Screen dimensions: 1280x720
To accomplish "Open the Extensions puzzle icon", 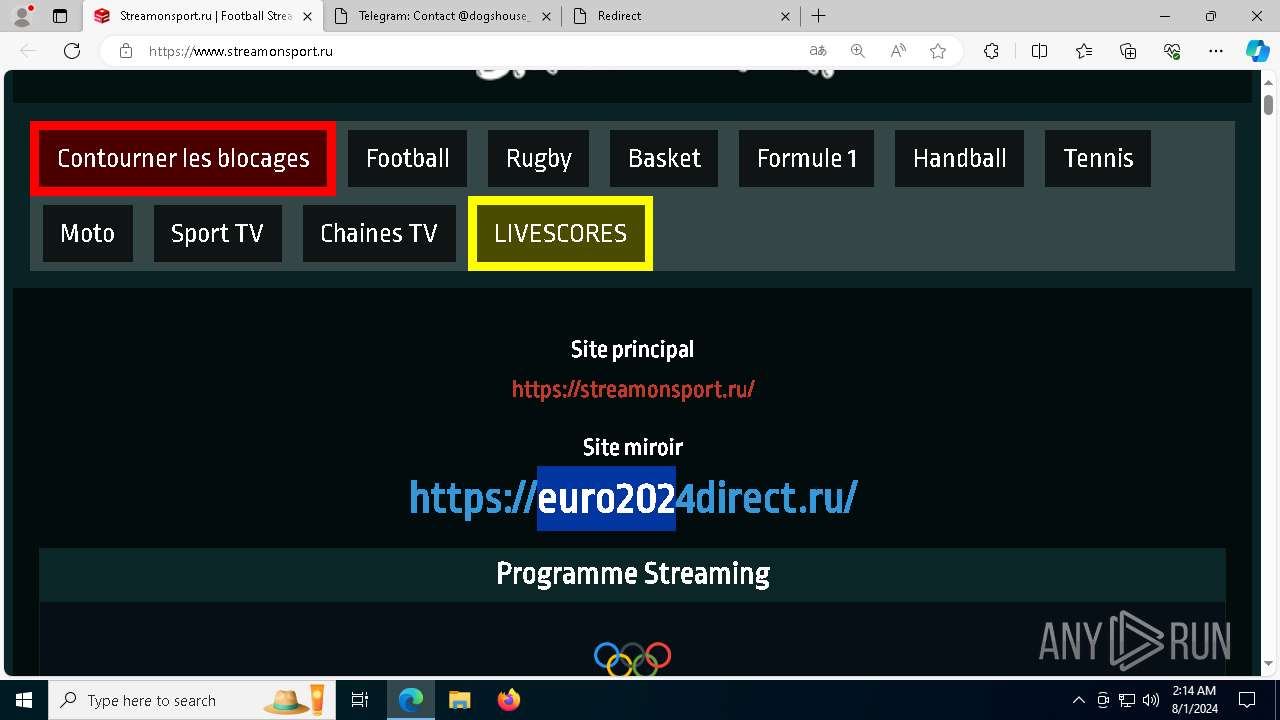I will click(991, 51).
